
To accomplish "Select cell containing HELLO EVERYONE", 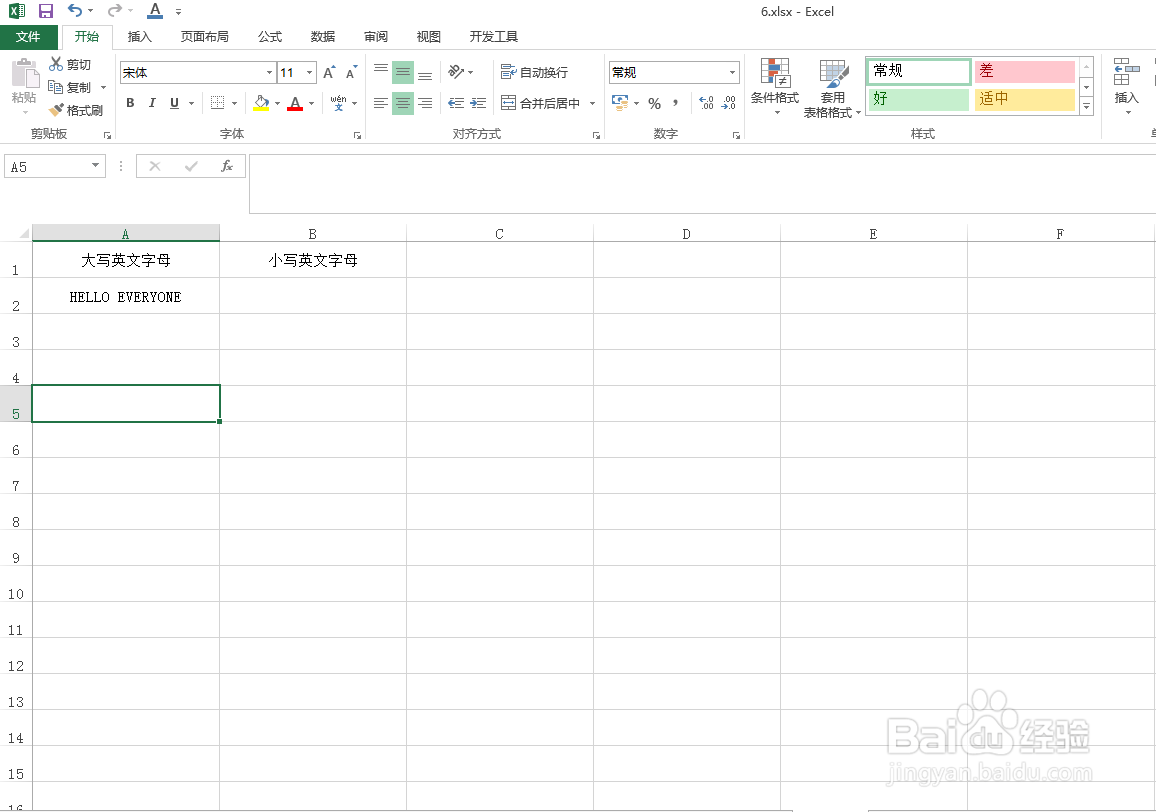I will click(x=125, y=296).
